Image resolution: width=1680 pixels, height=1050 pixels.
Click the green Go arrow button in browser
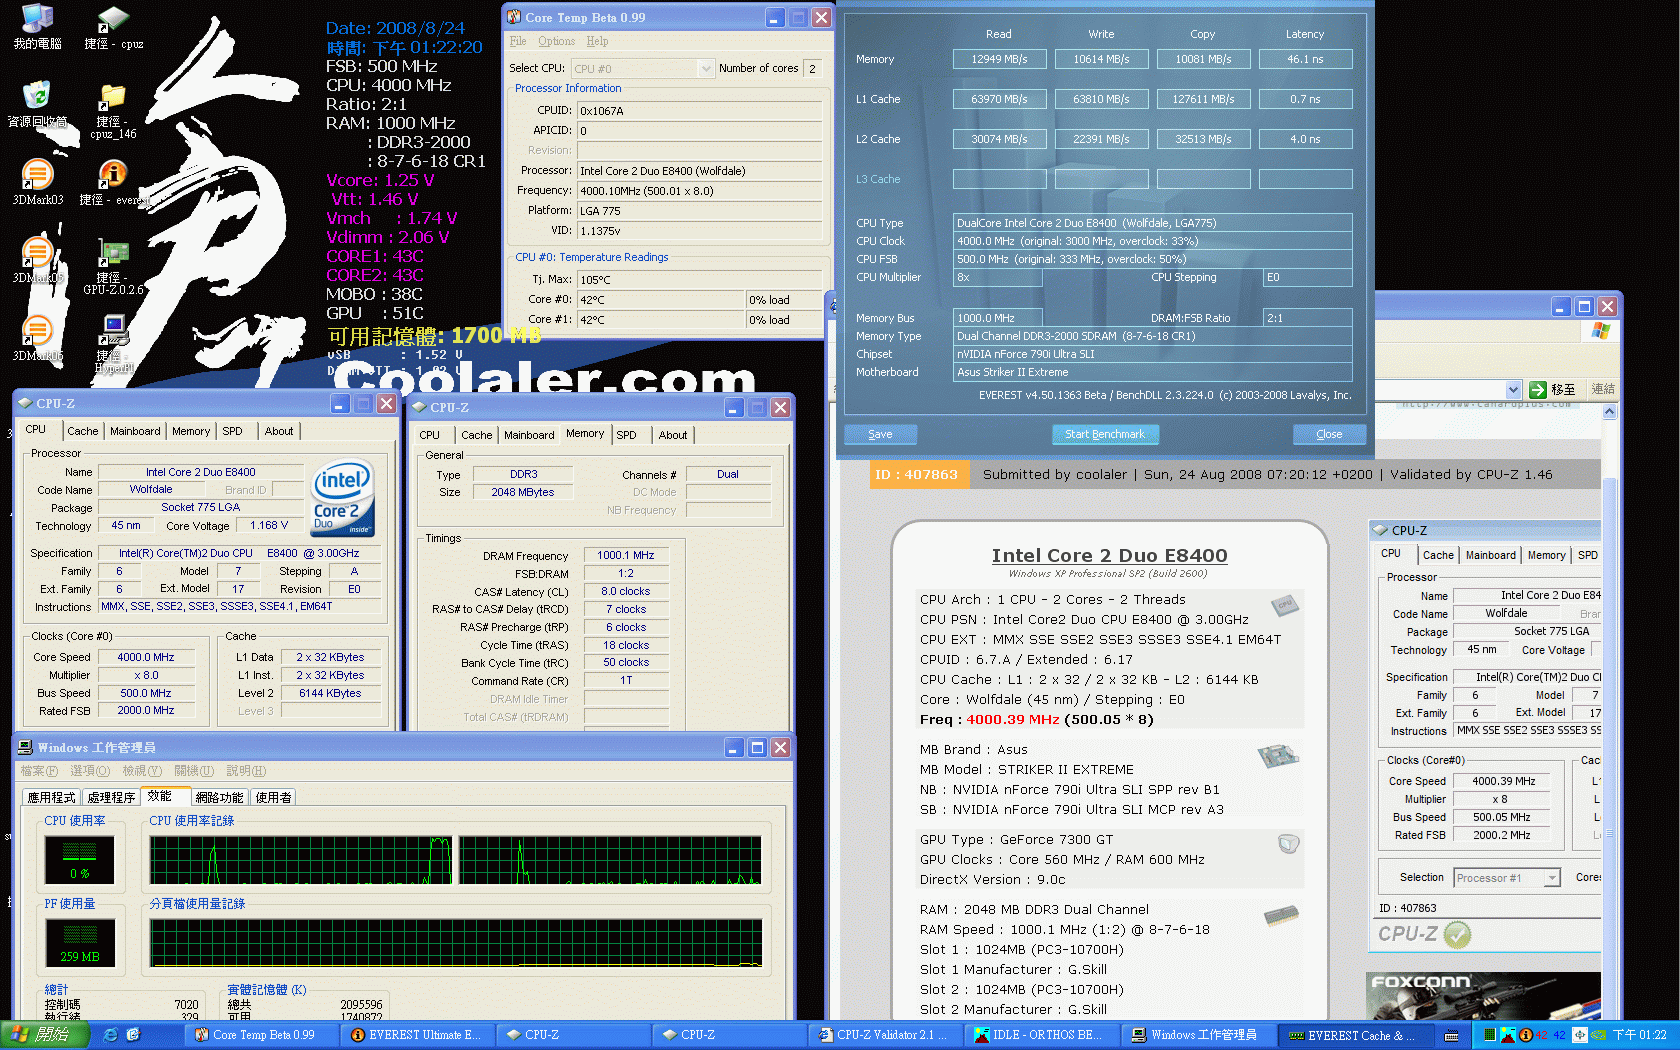click(x=1538, y=390)
